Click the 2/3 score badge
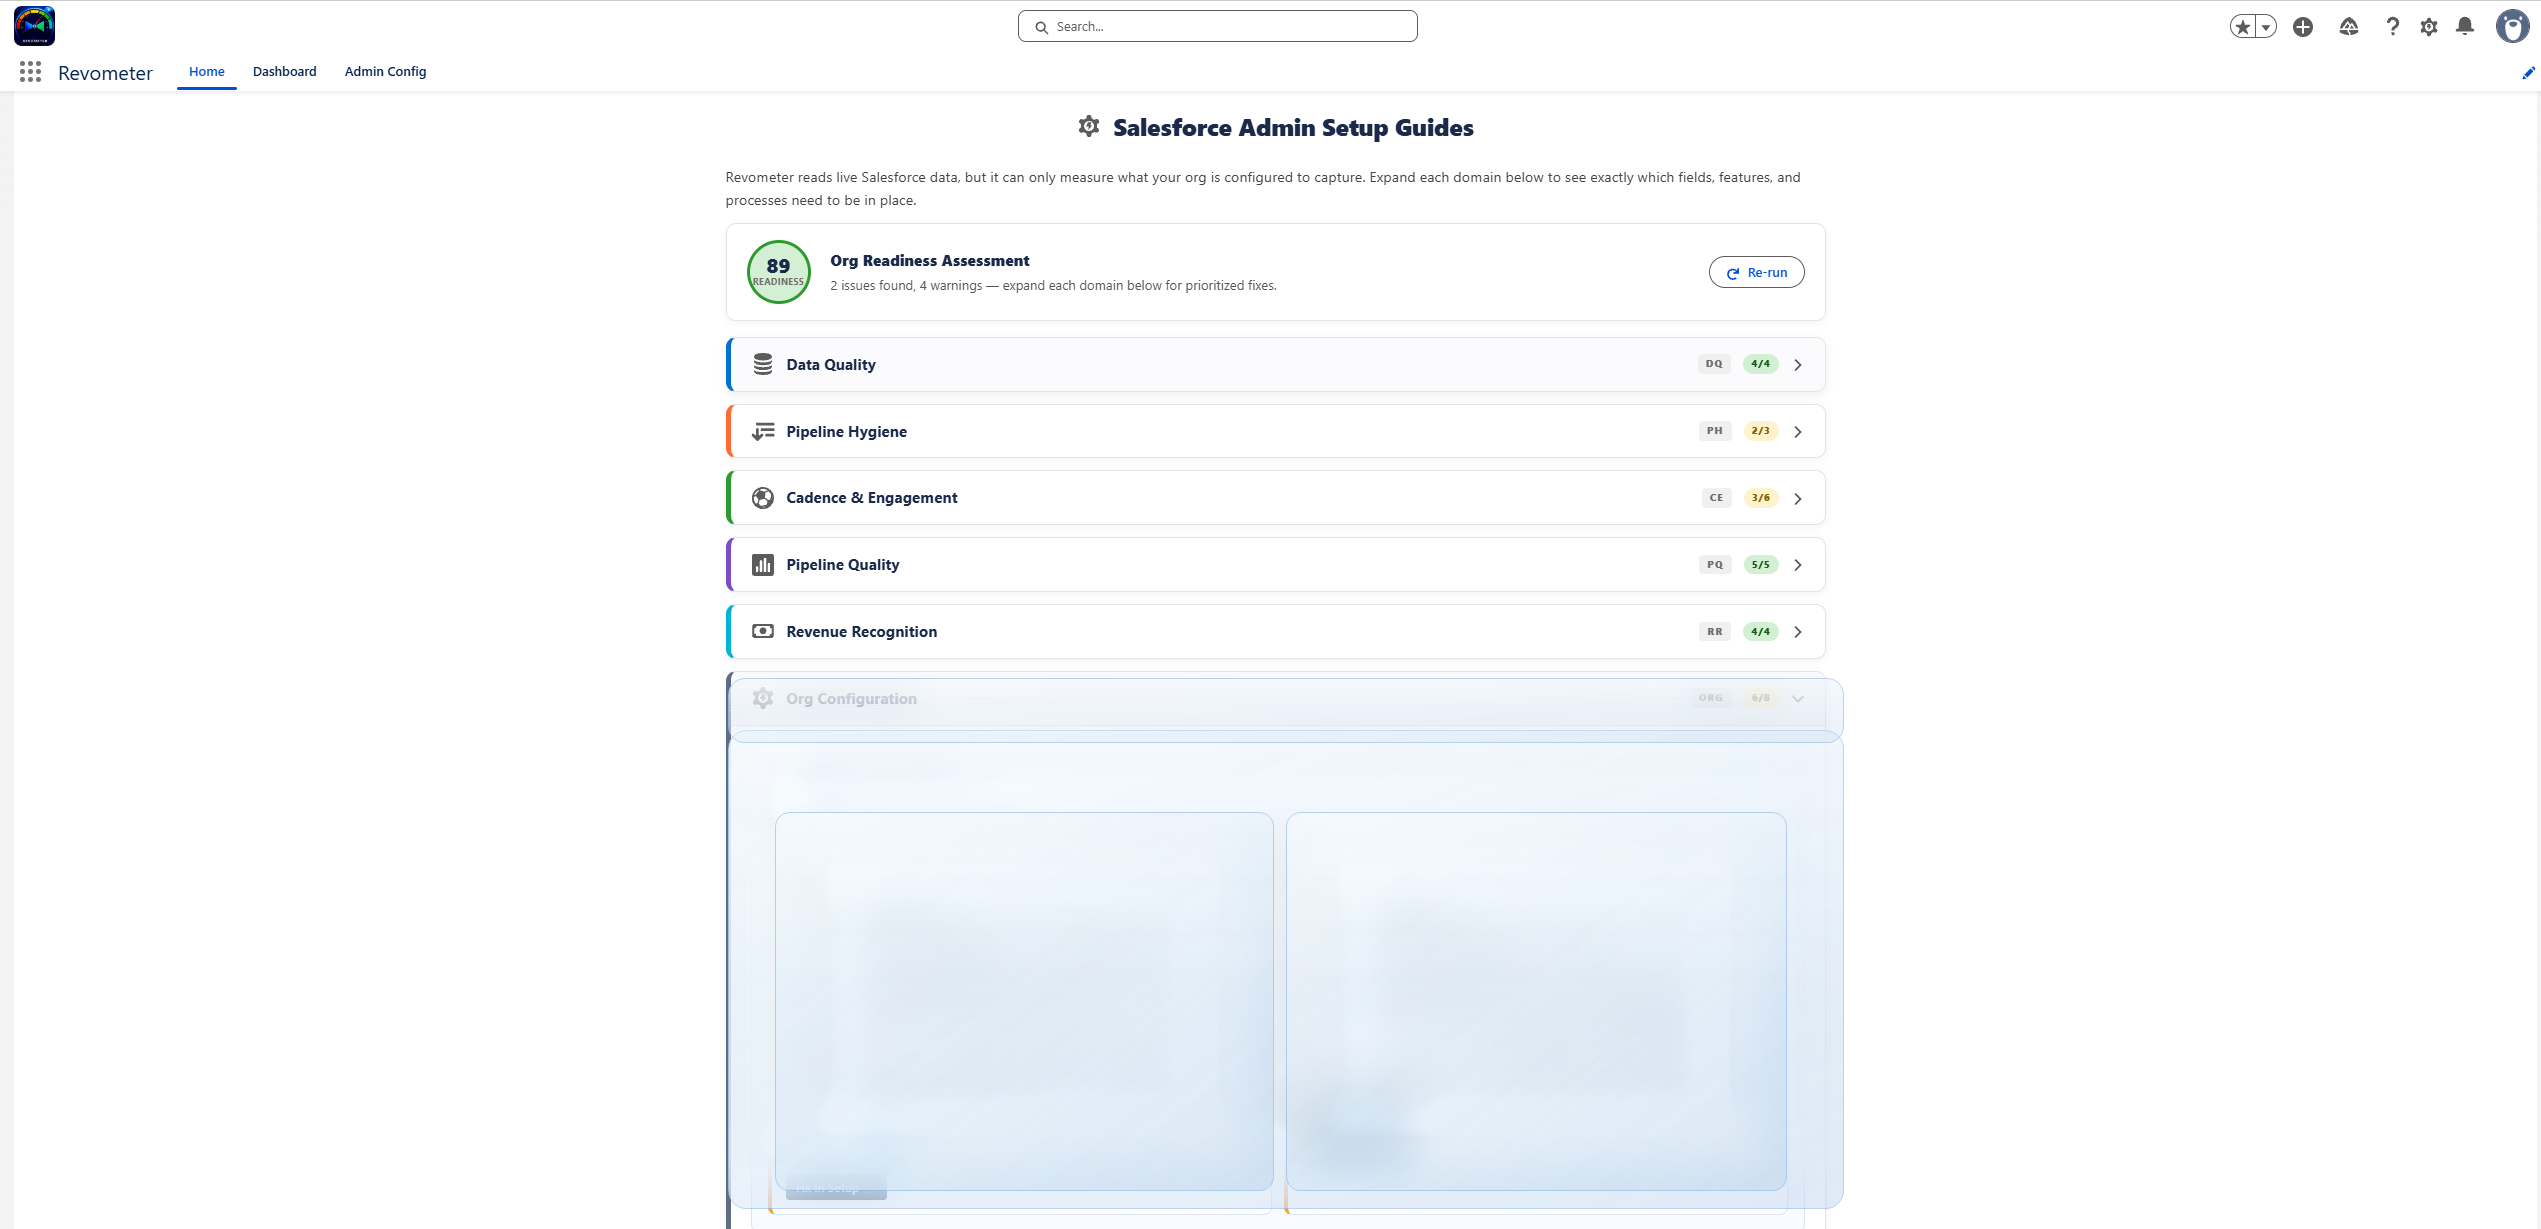The image size is (2541, 1229). click(1760, 431)
